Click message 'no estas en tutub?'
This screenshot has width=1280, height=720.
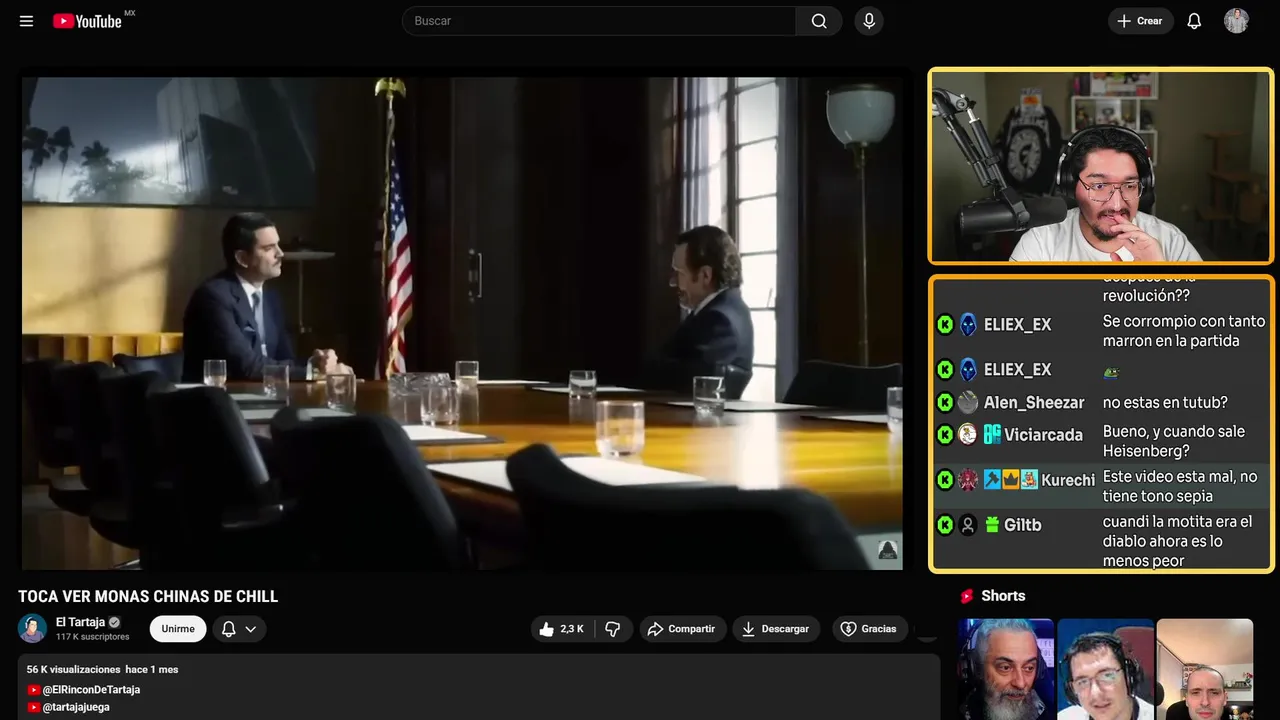(x=1165, y=403)
